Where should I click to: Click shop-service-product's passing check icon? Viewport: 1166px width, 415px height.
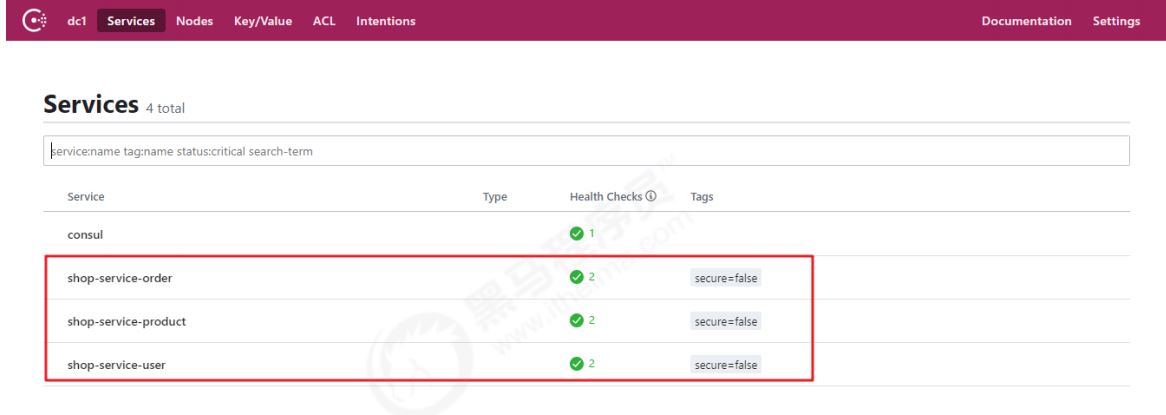click(x=576, y=321)
